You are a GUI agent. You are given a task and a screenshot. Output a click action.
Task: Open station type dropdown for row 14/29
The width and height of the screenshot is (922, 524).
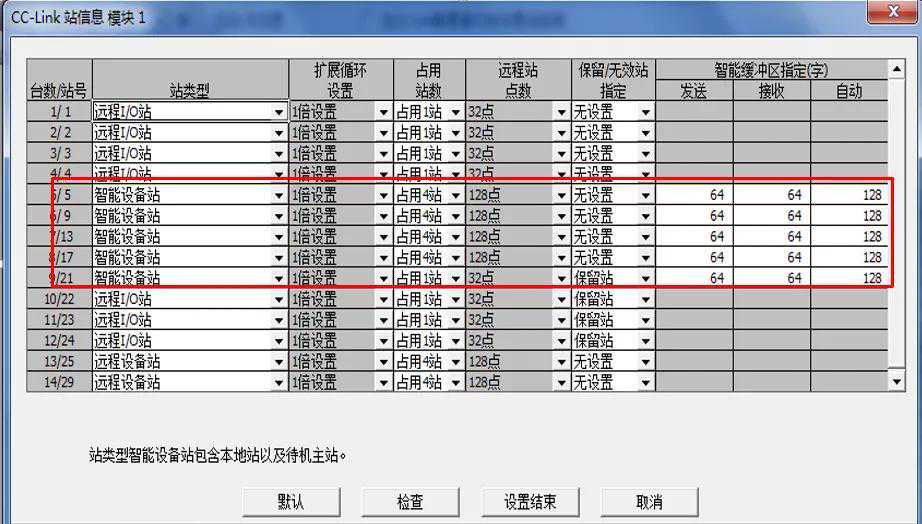pos(279,383)
